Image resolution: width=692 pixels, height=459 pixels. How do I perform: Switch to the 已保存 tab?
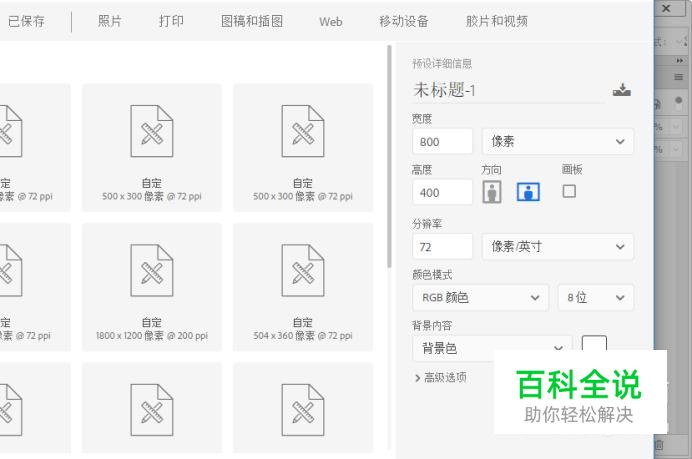pos(26,21)
